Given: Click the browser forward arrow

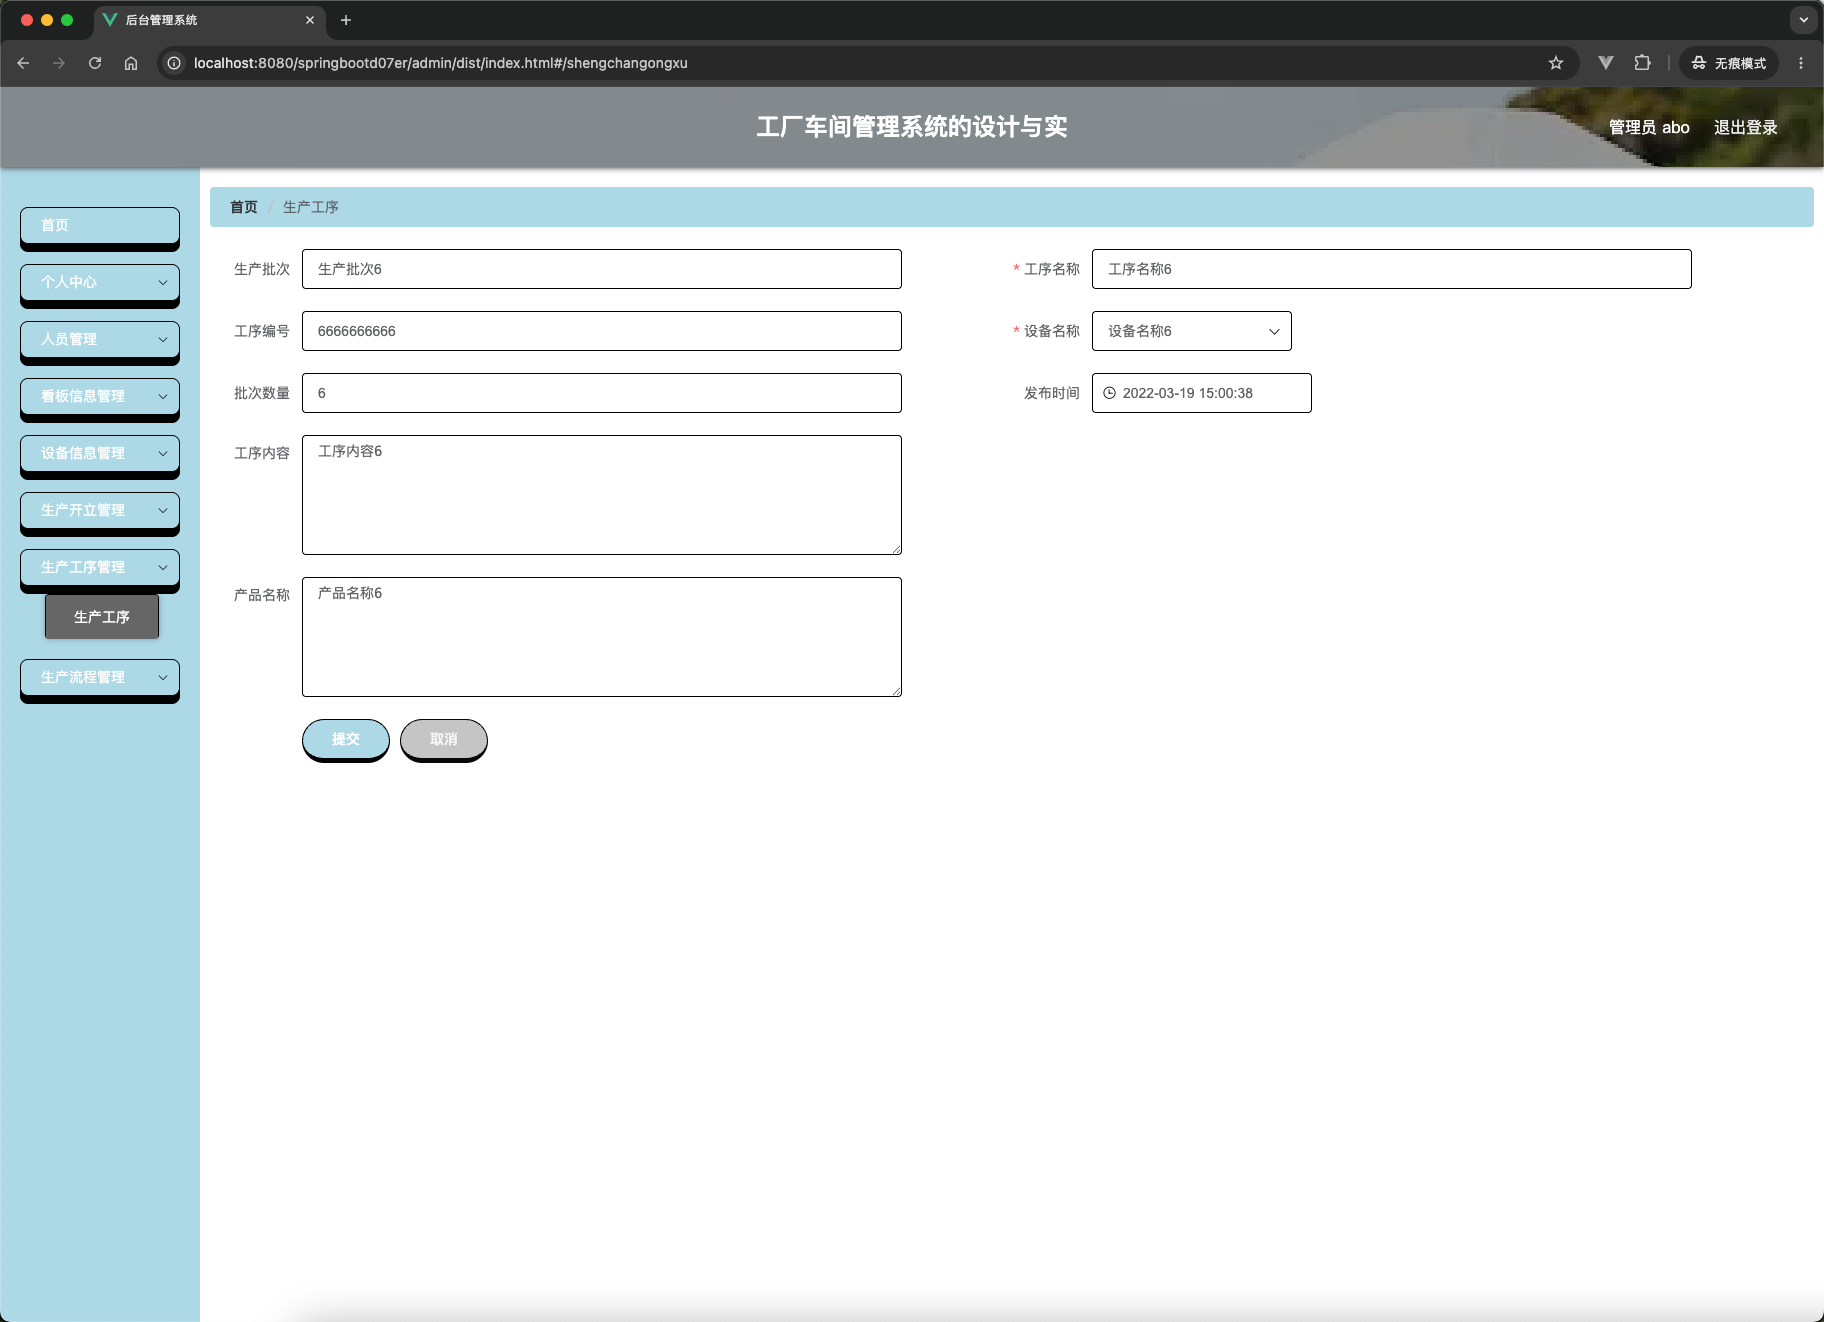Looking at the screenshot, I should pyautogui.click(x=59, y=63).
